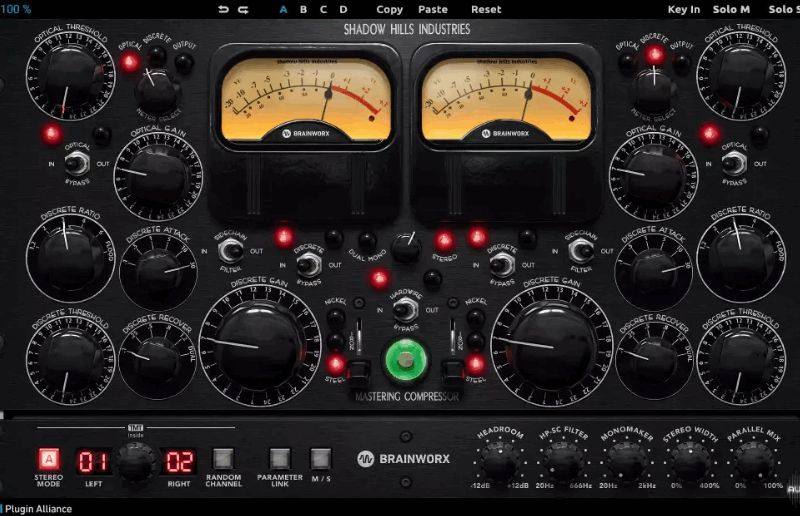The height and width of the screenshot is (516, 800).
Task: Toggle left Discrete bypass switch
Action: [x=309, y=265]
